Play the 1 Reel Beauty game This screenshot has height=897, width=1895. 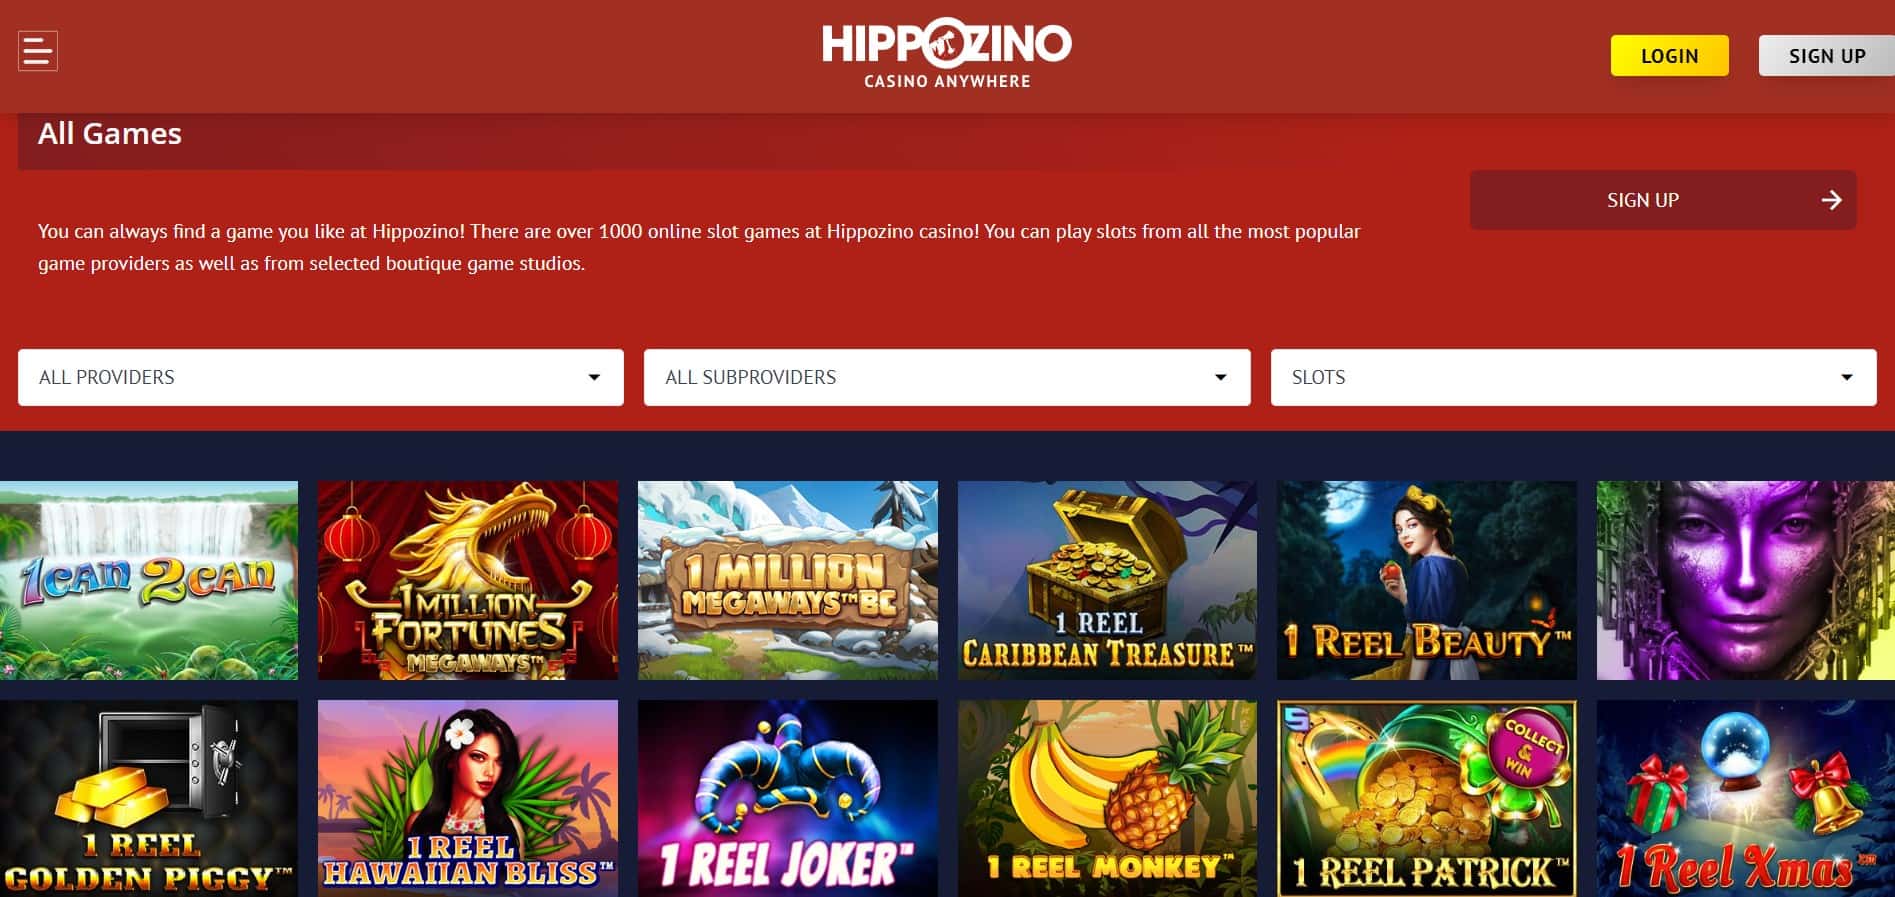point(1427,580)
